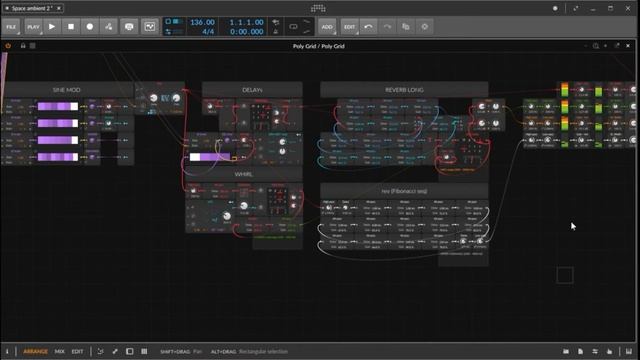The width and height of the screenshot is (640, 360).
Task: Show automation editor panel icon
Action: [100, 351]
